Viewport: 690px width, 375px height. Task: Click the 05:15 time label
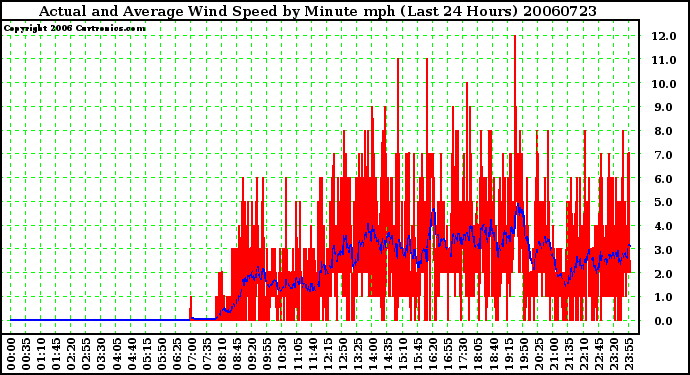point(146,354)
